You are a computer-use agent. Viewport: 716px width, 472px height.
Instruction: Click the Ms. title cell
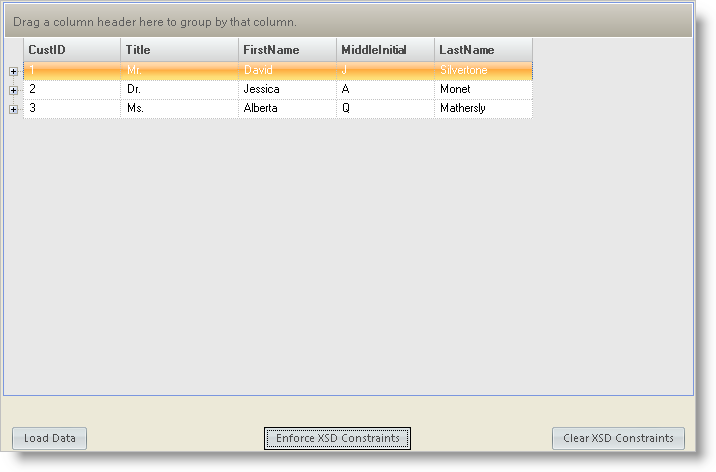pos(179,109)
